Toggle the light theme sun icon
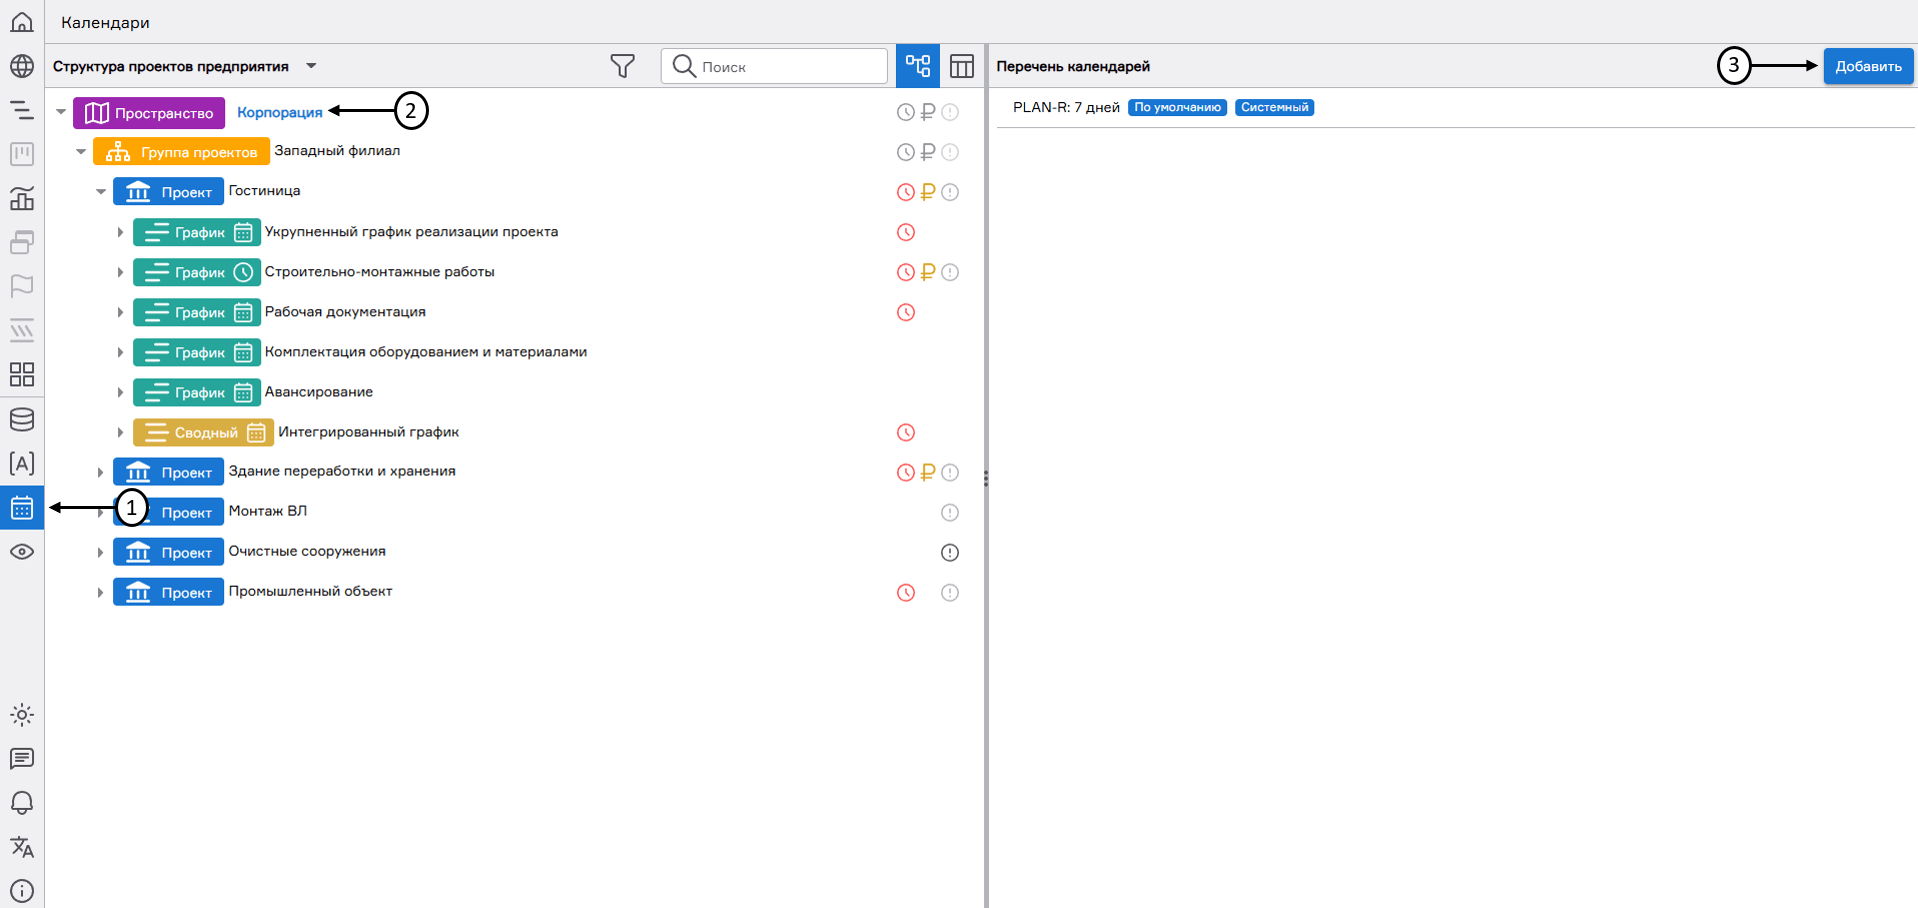Screen dimensions: 1918x908 coord(22,715)
